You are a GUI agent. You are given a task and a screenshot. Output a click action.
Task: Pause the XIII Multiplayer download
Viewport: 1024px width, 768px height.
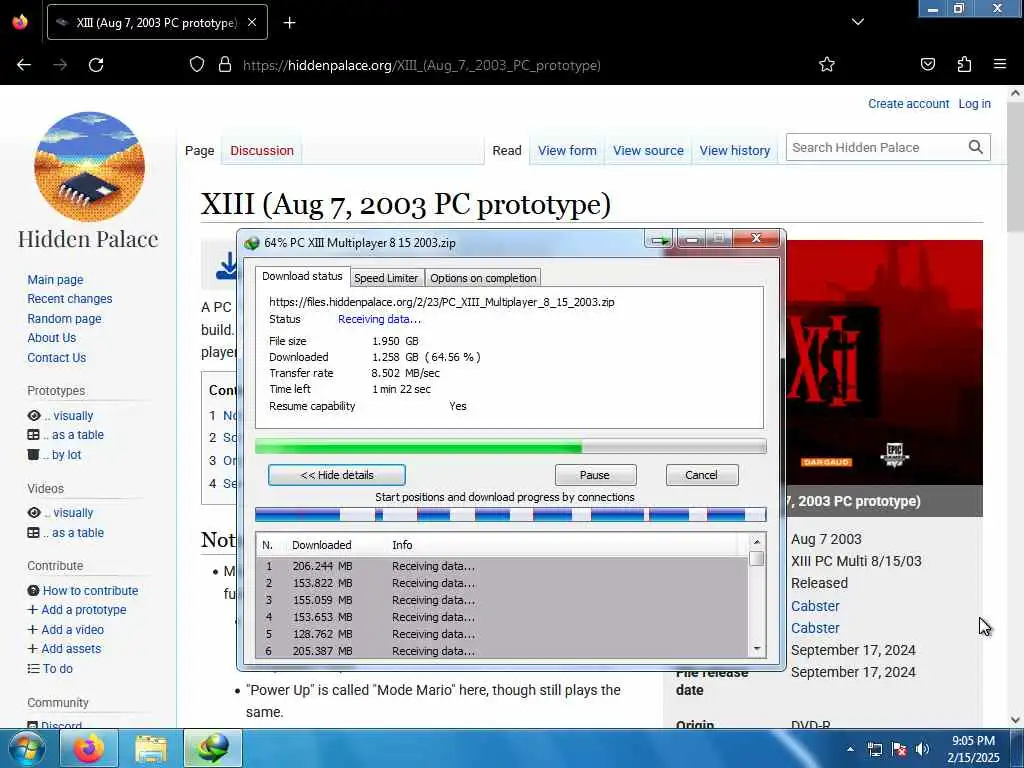595,475
